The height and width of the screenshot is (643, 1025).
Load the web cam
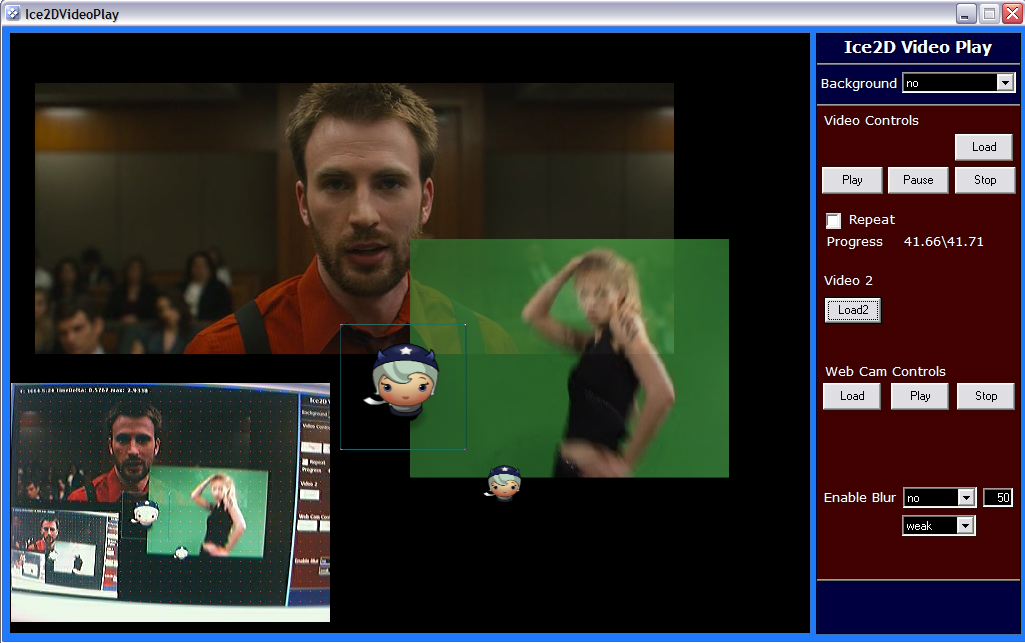point(852,396)
